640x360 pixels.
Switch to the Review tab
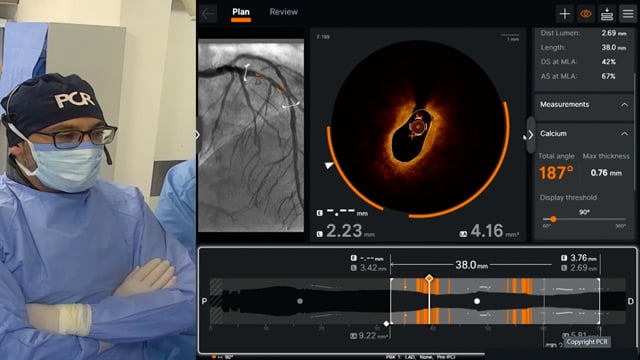(284, 12)
